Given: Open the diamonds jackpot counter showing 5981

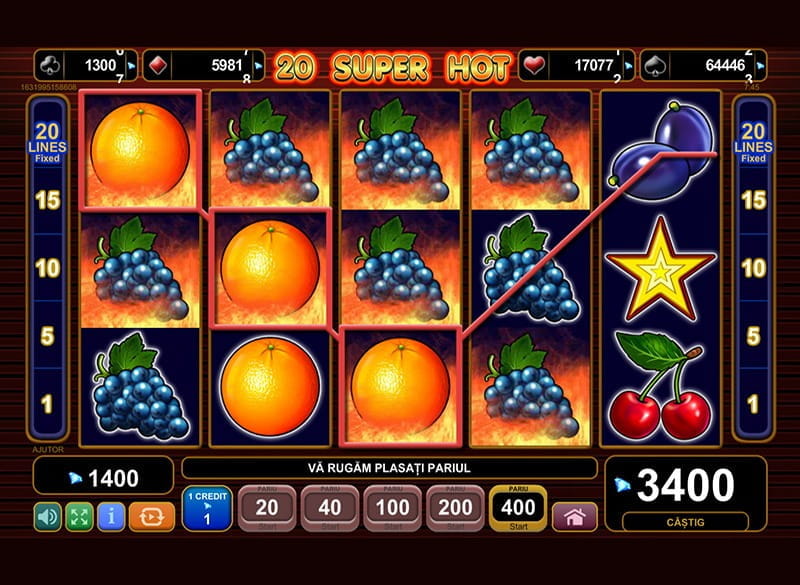Looking at the screenshot, I should [204, 65].
